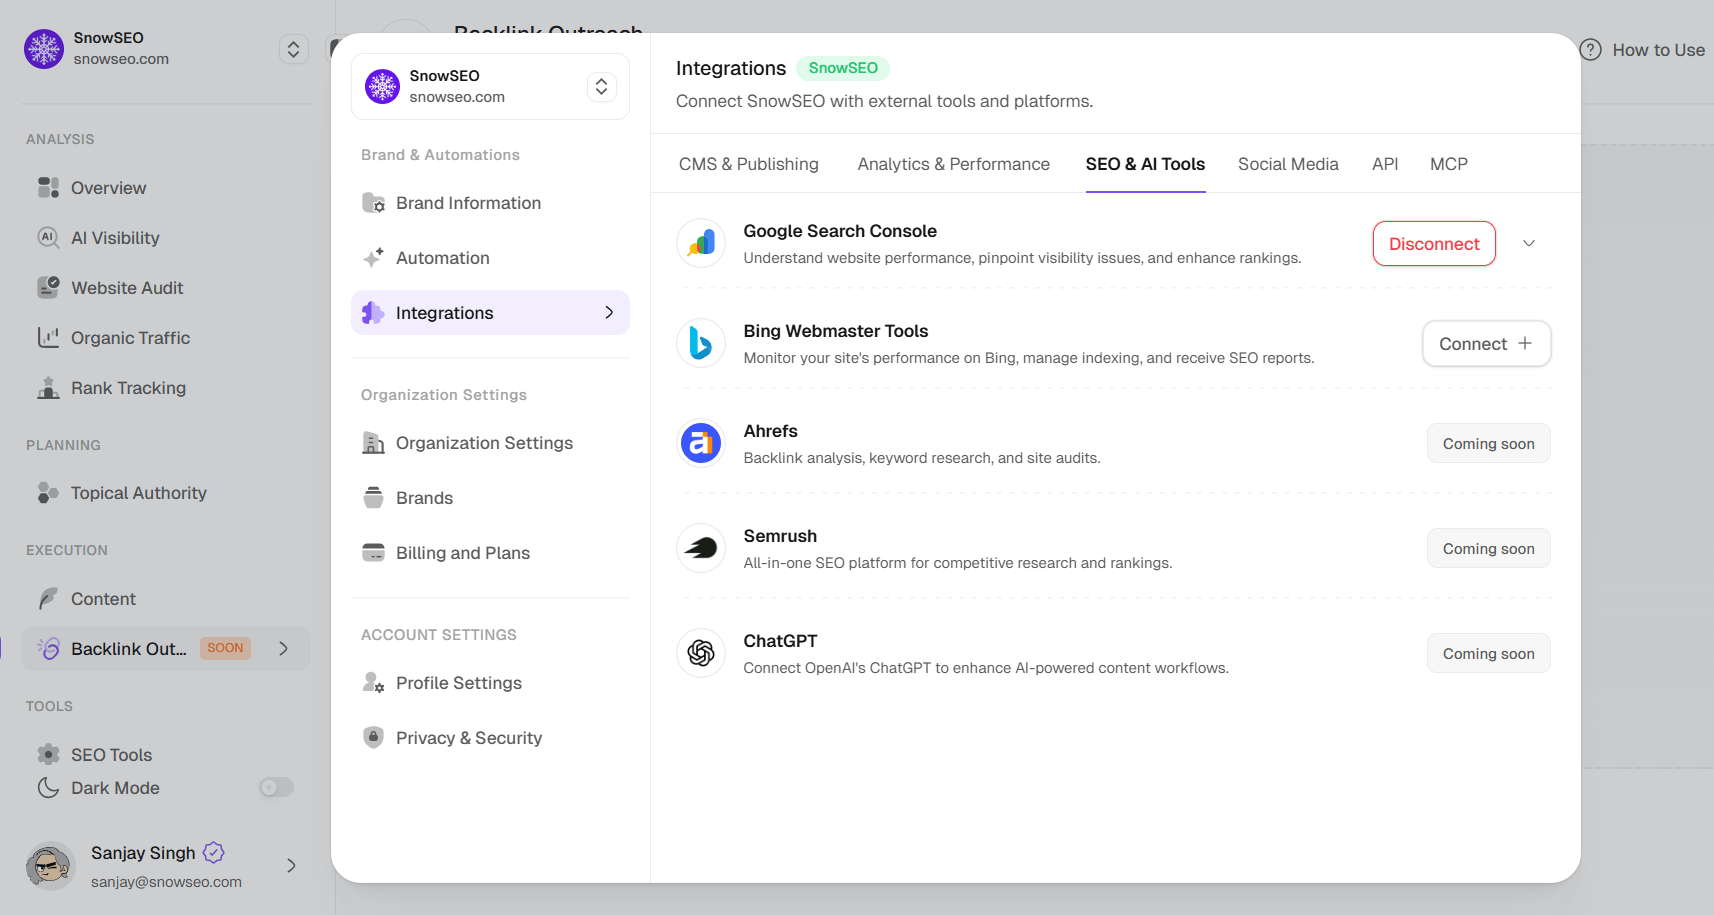Click the How to Use help icon
This screenshot has height=915, width=1714.
point(1591,50)
